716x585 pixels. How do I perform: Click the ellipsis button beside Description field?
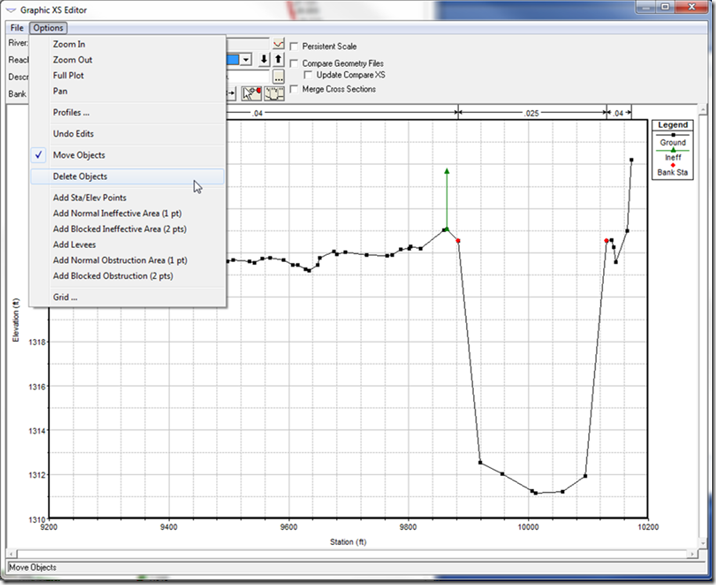tap(278, 76)
